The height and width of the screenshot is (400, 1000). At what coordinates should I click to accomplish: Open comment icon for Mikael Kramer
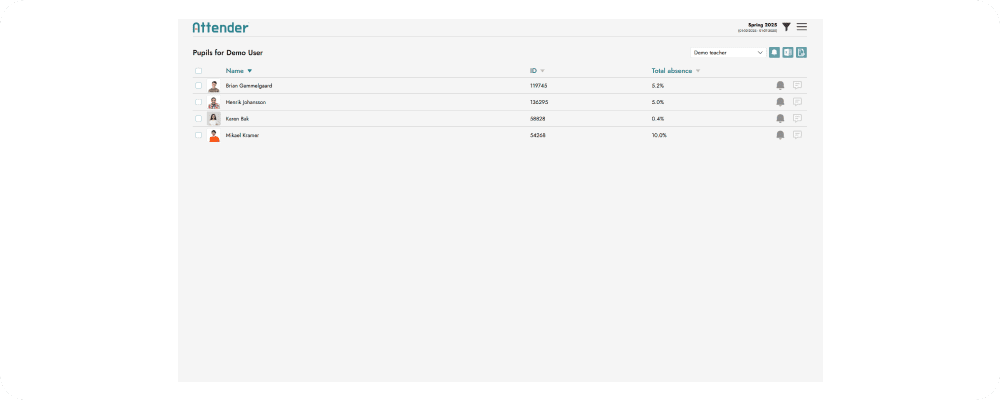click(x=797, y=135)
